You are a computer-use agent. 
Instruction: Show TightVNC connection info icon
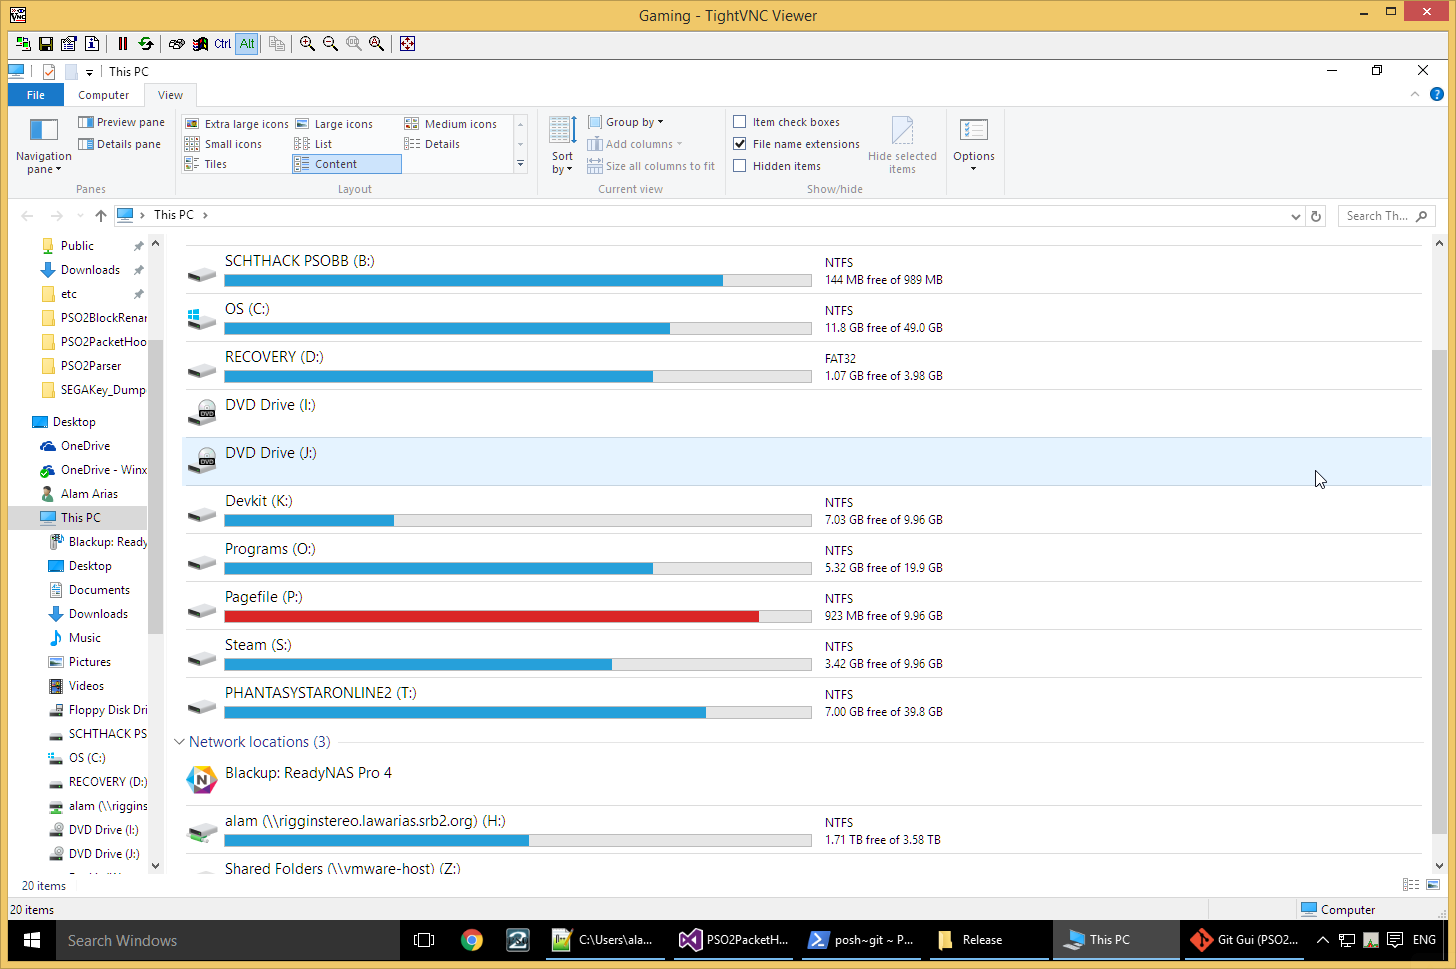pos(92,43)
